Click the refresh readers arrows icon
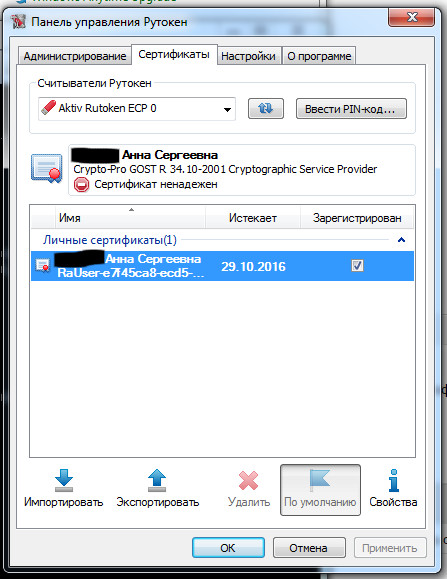Image resolution: width=447 pixels, height=579 pixels. (x=265, y=108)
